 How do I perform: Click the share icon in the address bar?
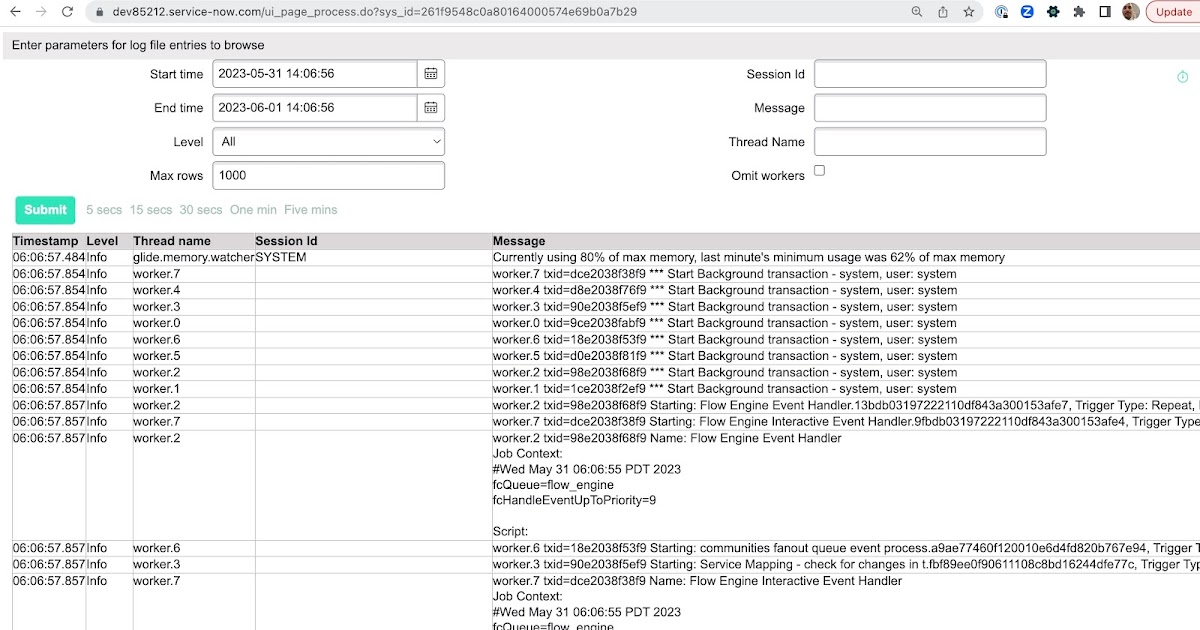point(942,11)
